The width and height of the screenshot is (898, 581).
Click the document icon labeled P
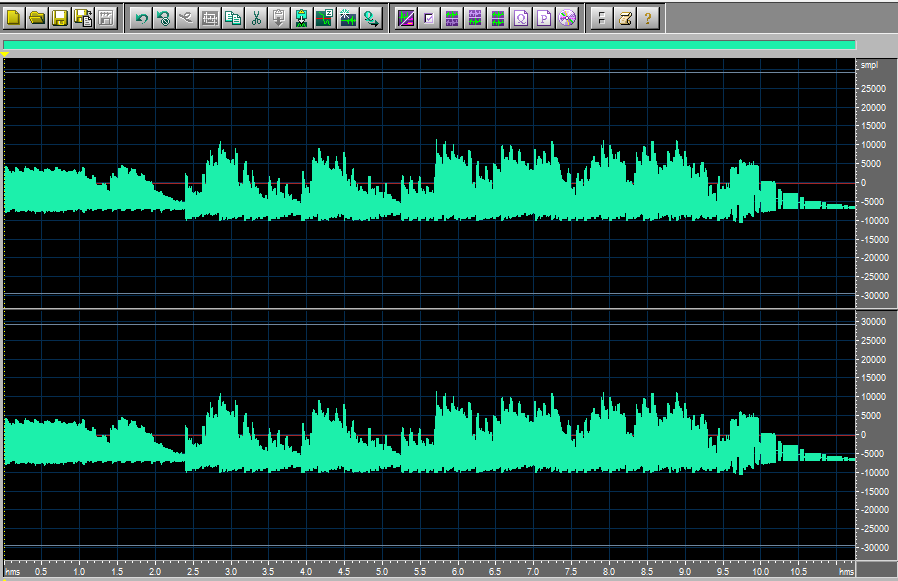543,17
